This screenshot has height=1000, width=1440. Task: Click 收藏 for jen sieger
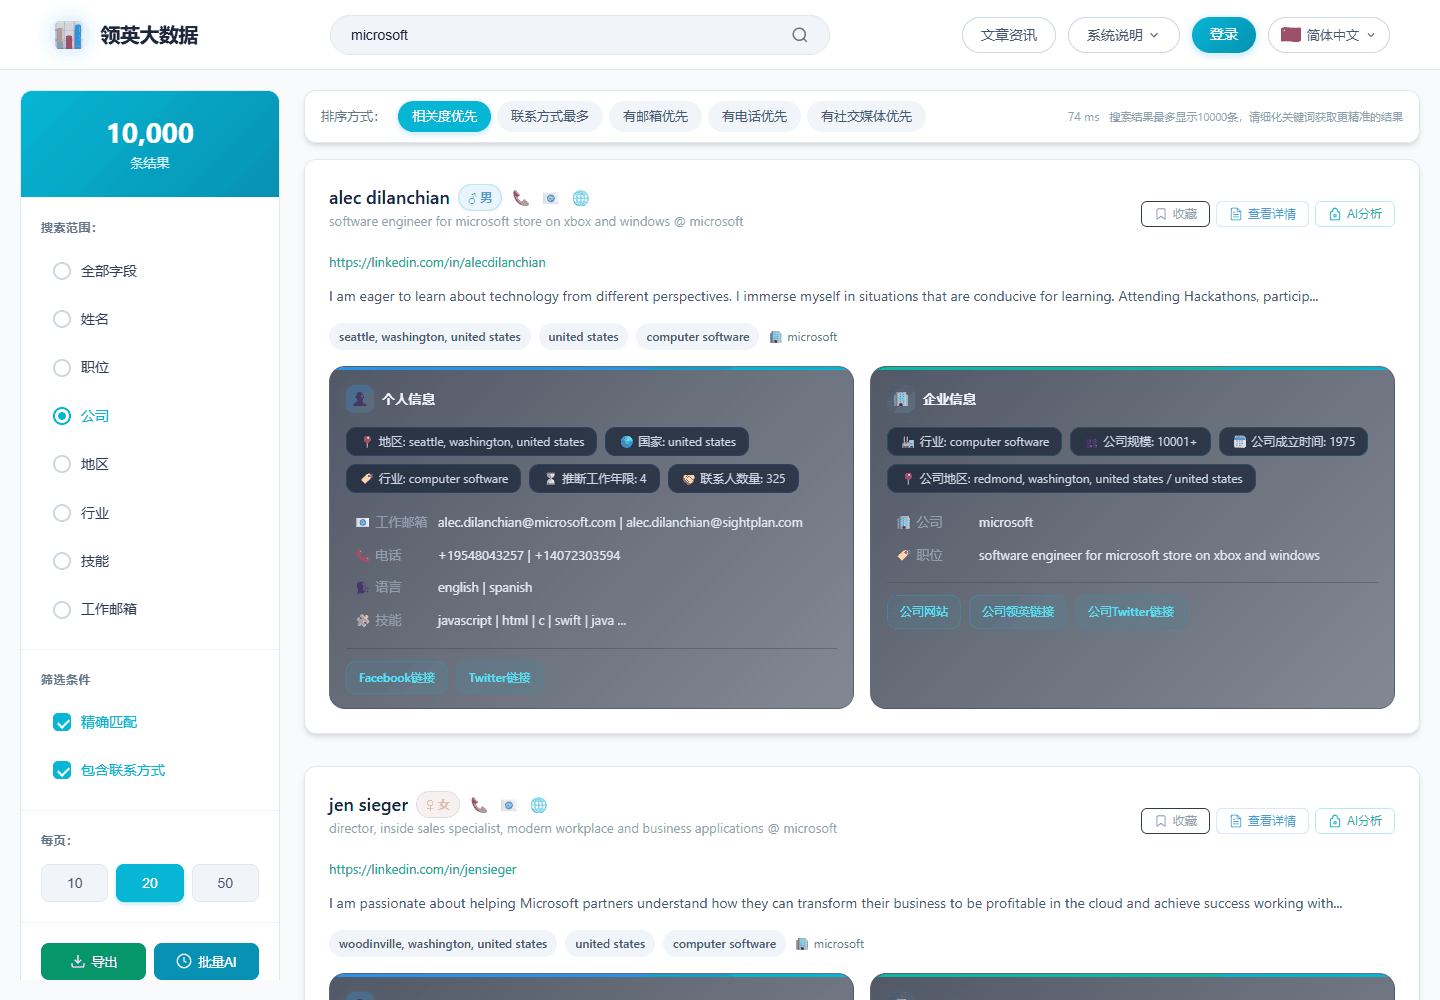[x=1175, y=821]
